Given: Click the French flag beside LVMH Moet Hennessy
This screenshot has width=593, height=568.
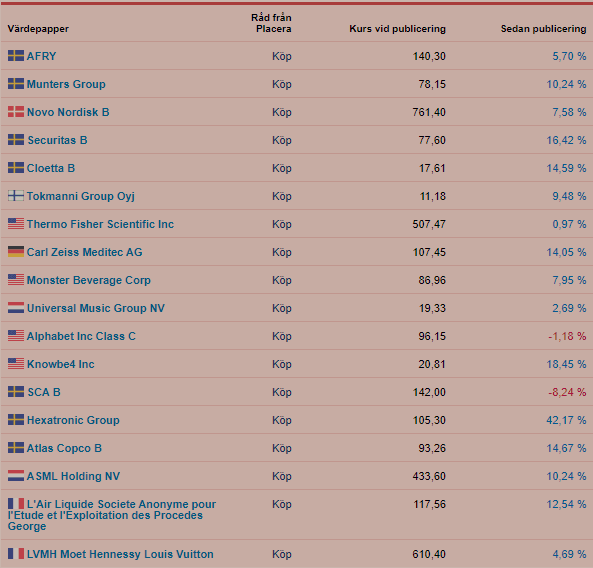Looking at the screenshot, I should point(16,554).
